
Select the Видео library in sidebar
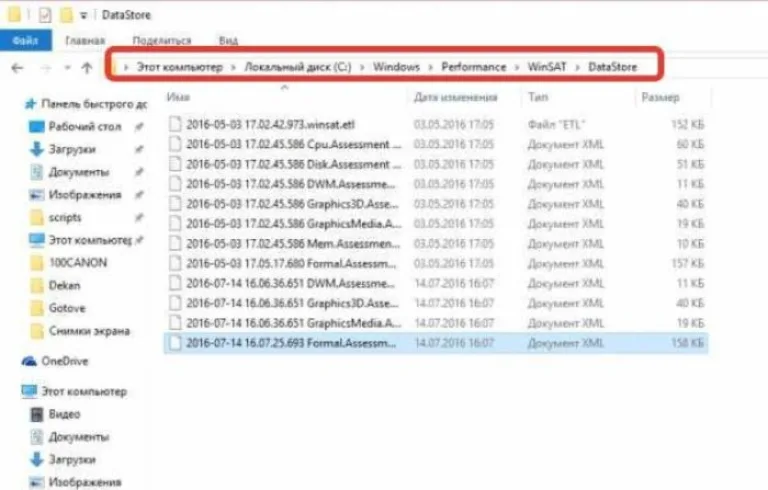(64, 414)
